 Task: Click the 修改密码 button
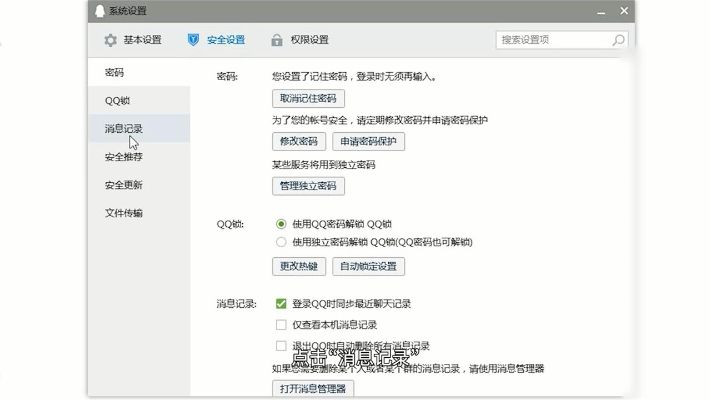point(299,141)
